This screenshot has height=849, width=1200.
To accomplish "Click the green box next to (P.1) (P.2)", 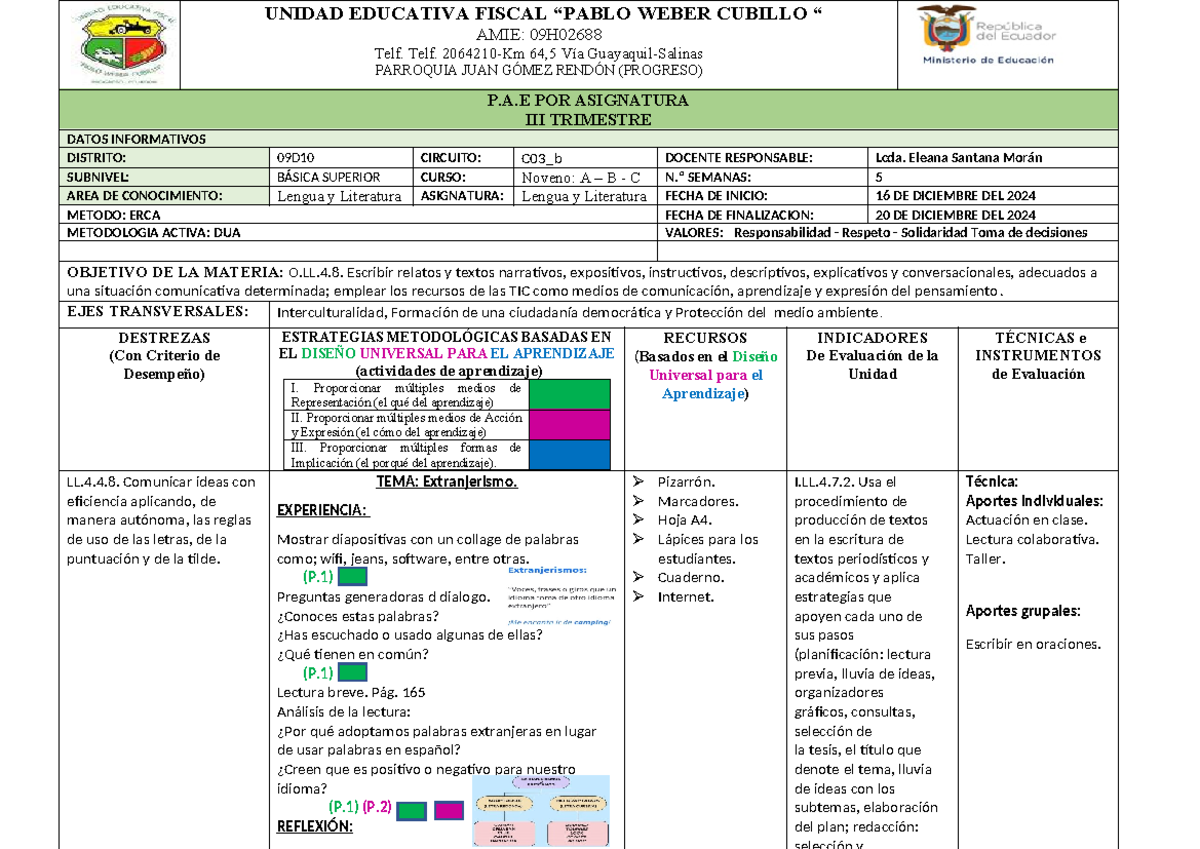I will point(412,811).
